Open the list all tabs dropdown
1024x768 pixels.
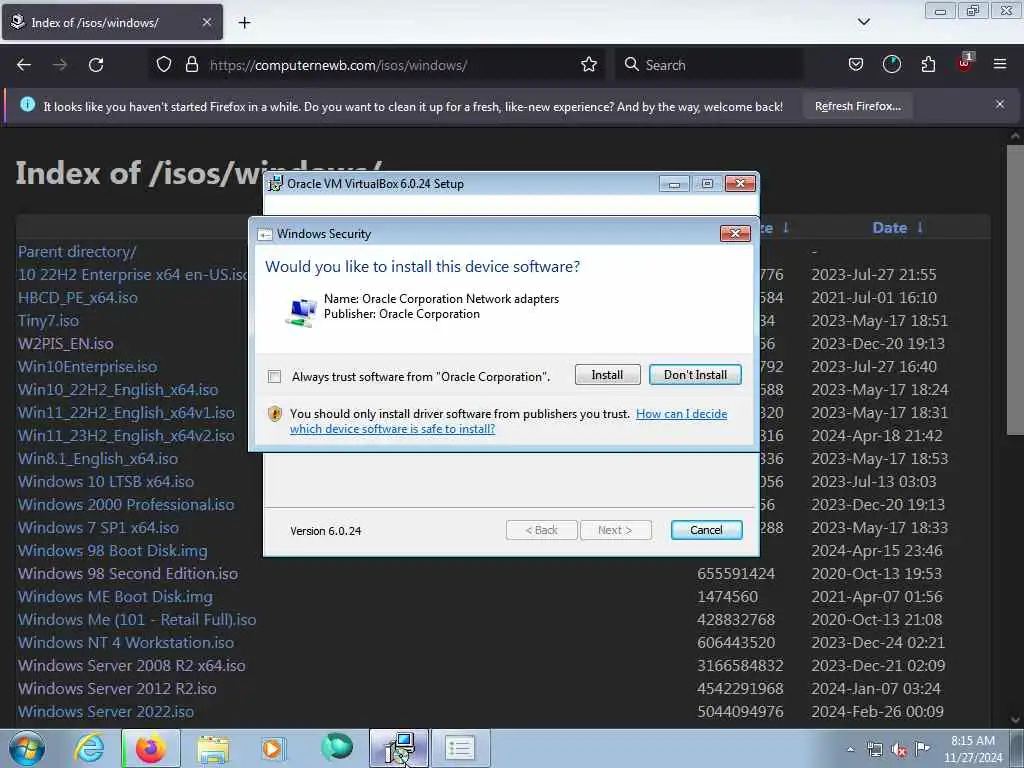click(x=863, y=22)
